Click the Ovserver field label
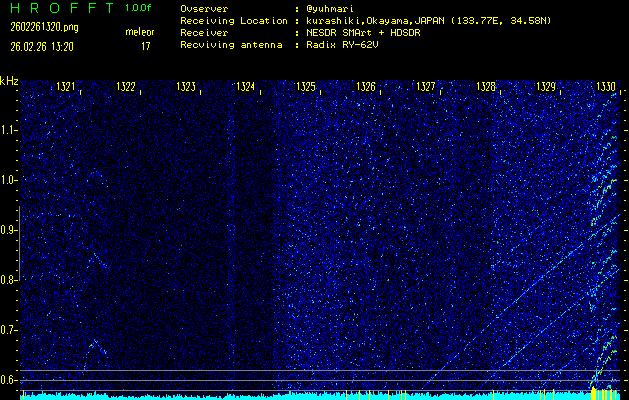 tap(204, 9)
